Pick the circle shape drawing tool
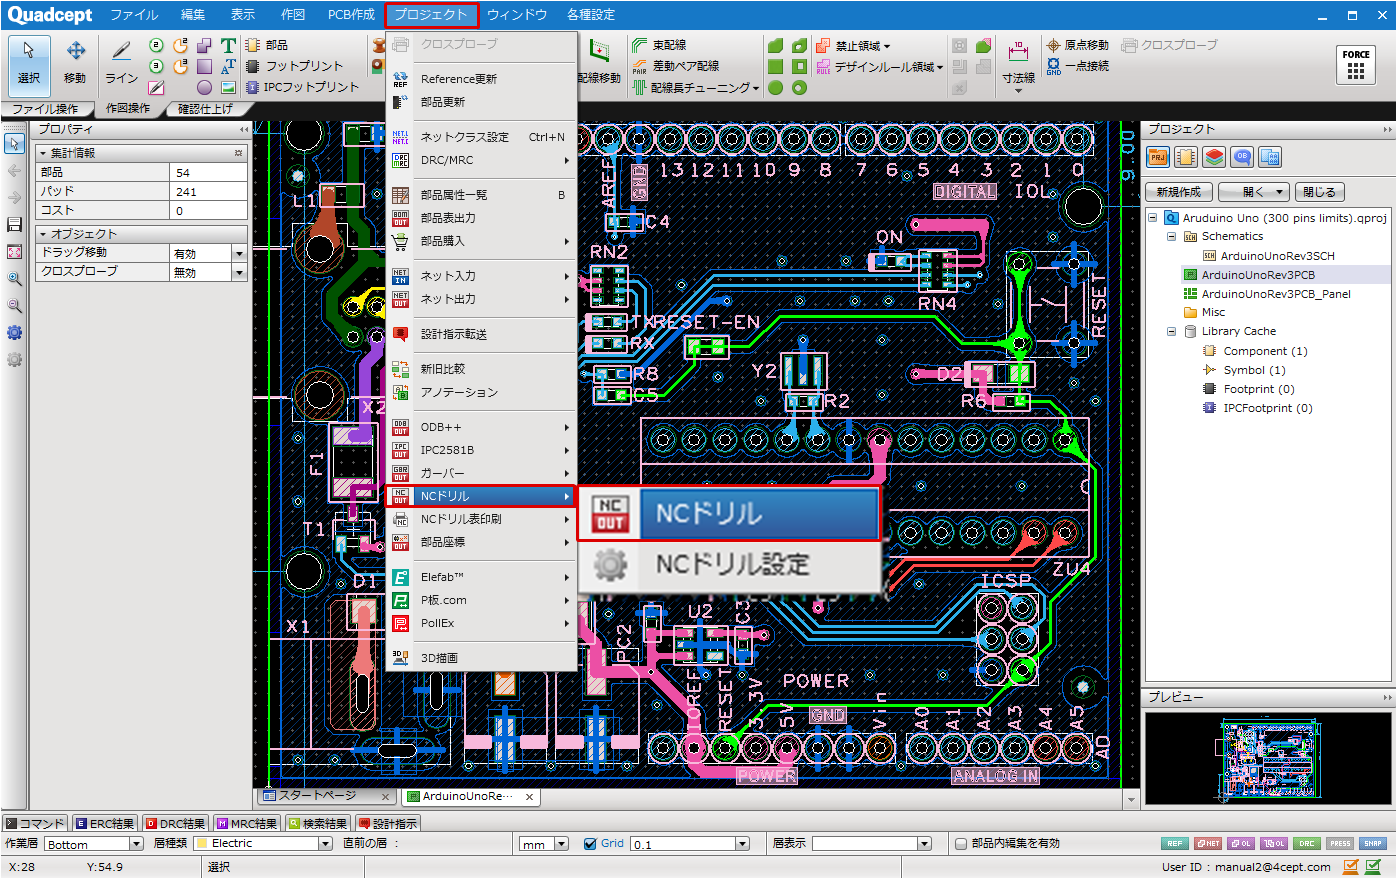 204,88
